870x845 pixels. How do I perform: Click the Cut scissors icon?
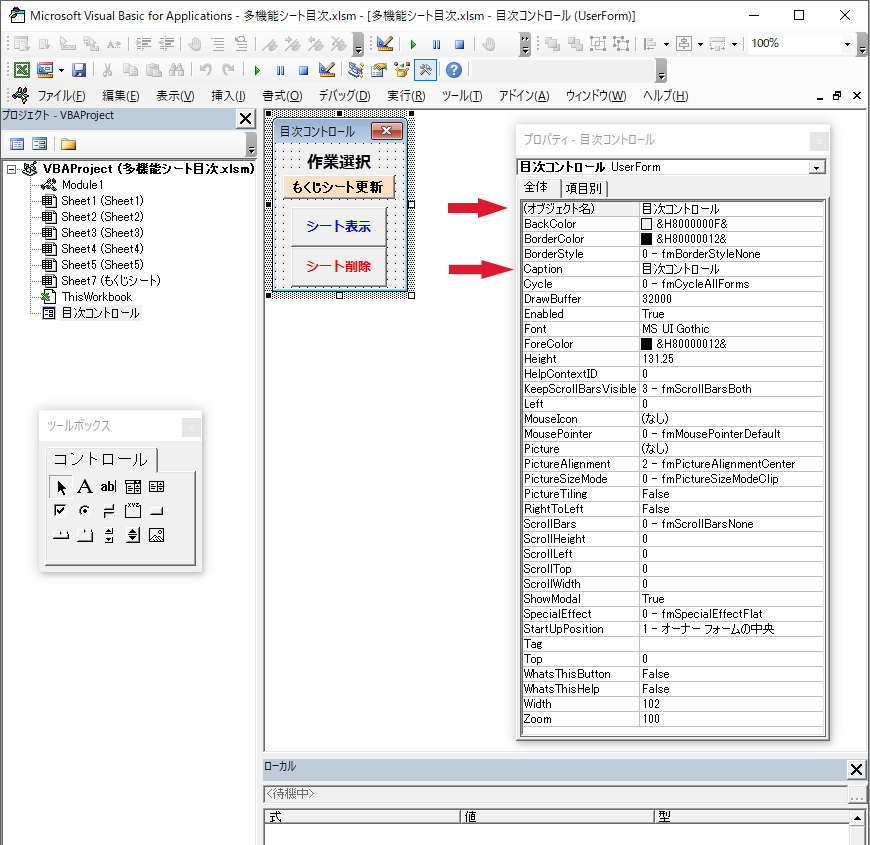tap(108, 70)
